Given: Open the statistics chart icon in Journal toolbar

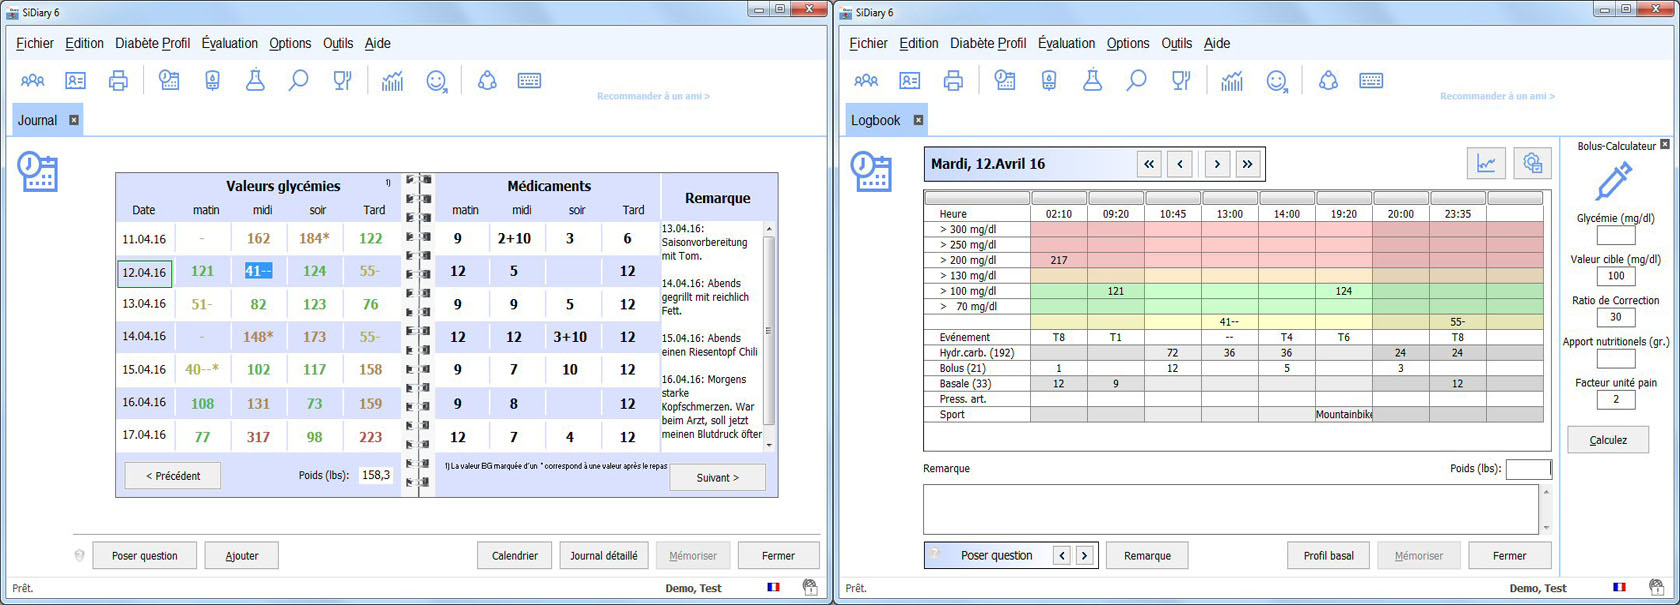Looking at the screenshot, I should pyautogui.click(x=392, y=81).
